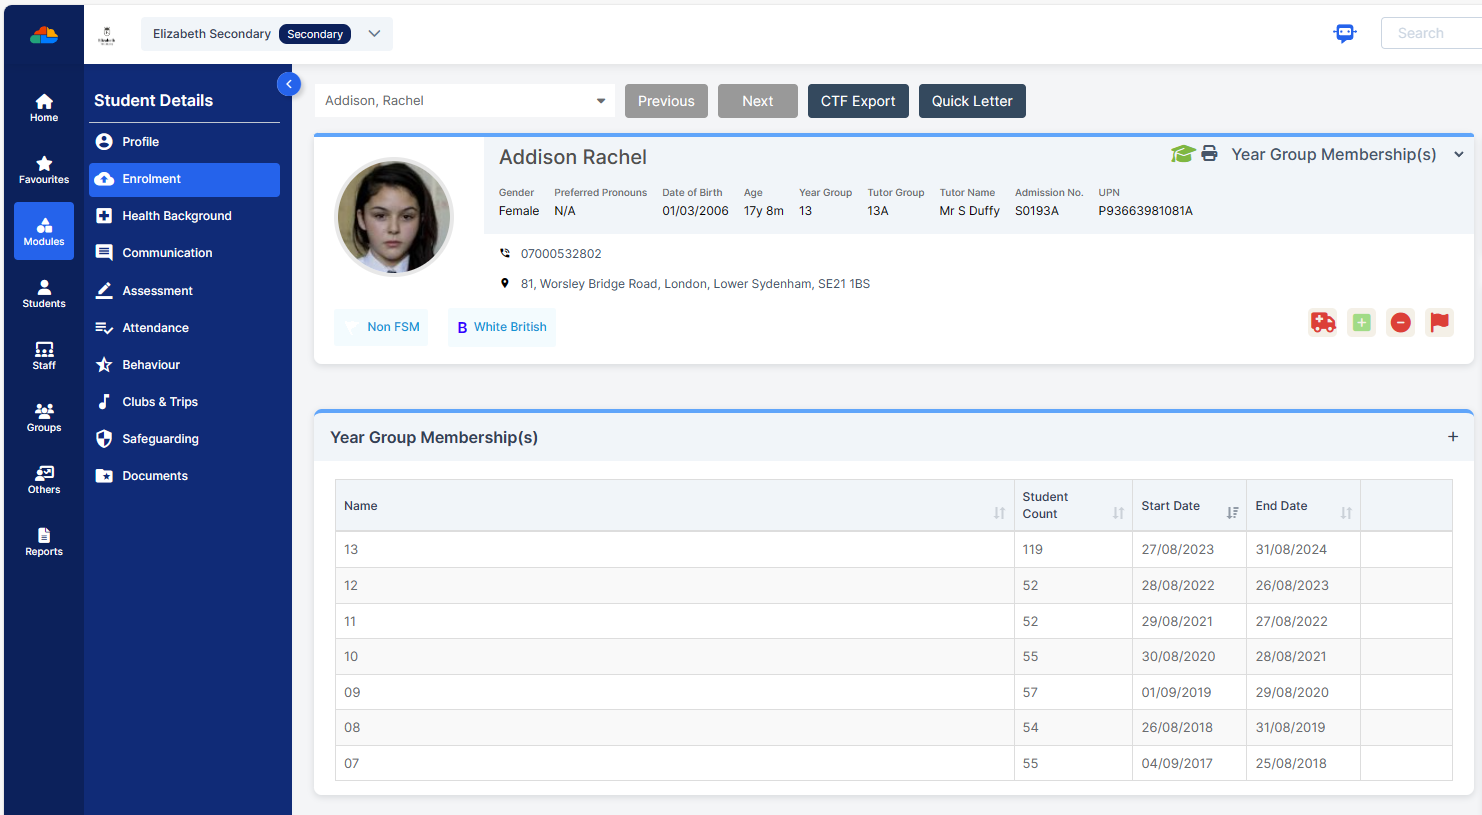The width and height of the screenshot is (1482, 815).
Task: Click phone number 07000532802
Action: [x=561, y=254]
